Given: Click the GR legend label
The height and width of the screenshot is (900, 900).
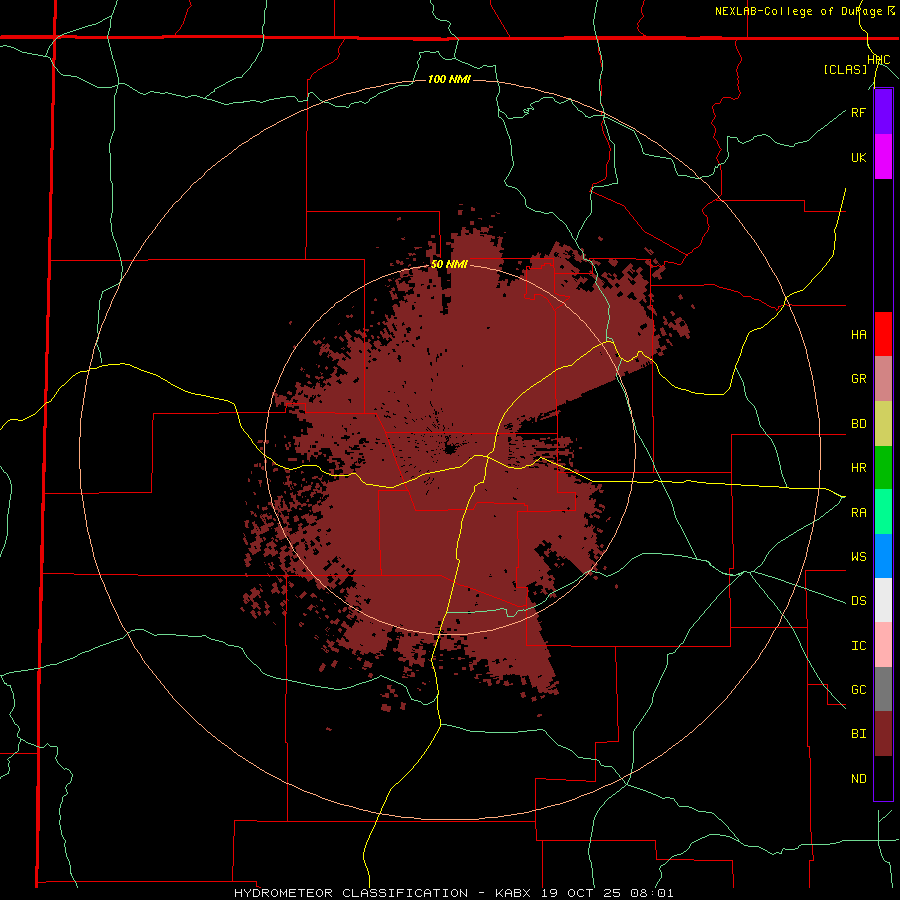Looking at the screenshot, I should (858, 379).
